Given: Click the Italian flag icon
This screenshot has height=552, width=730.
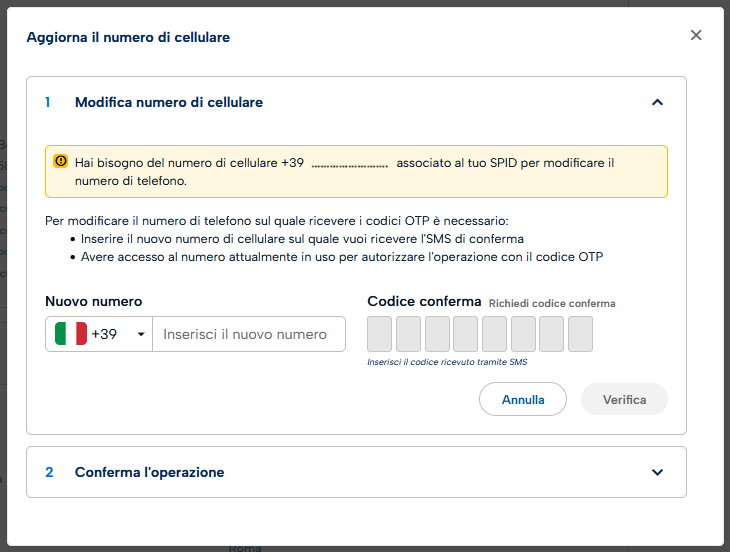Looking at the screenshot, I should click(x=71, y=334).
